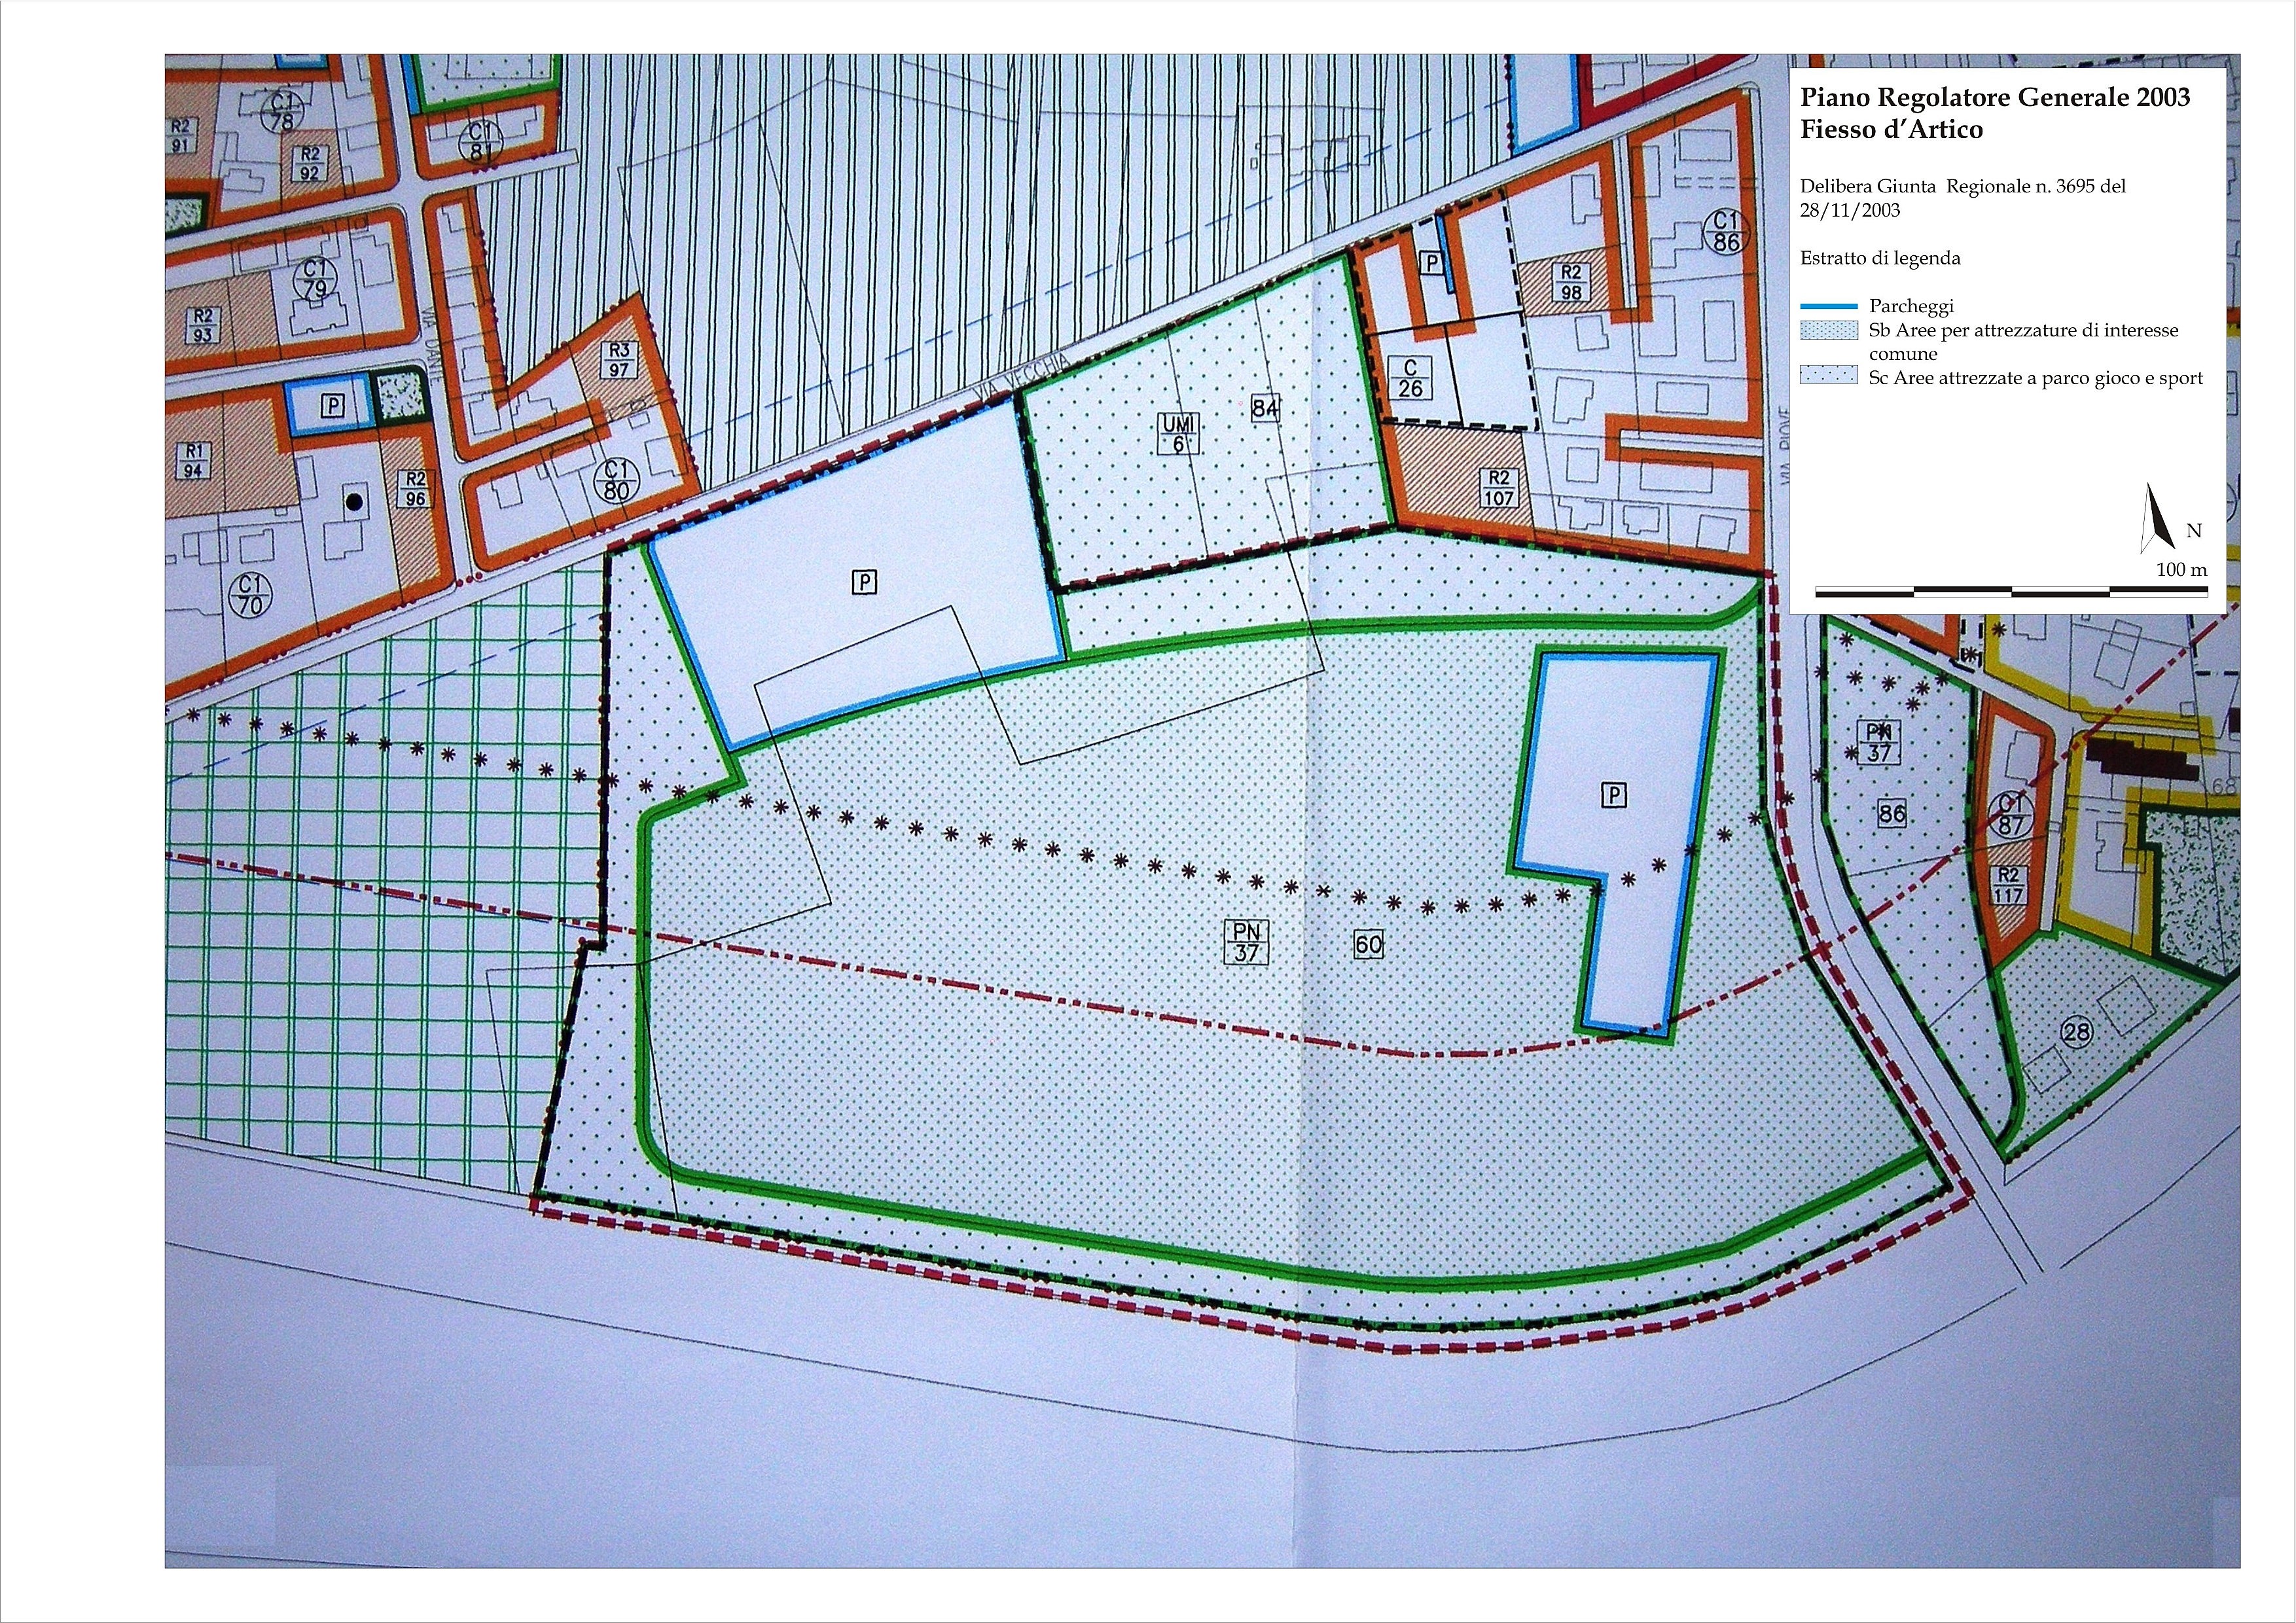The width and height of the screenshot is (2296, 1623).
Task: Click the circled 'C1 78' label
Action: [282, 112]
